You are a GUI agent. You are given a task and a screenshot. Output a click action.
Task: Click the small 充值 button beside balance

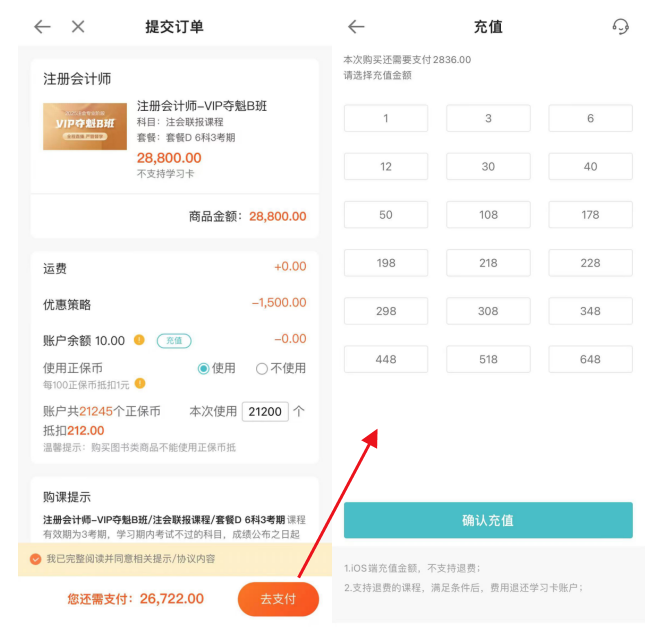point(174,340)
